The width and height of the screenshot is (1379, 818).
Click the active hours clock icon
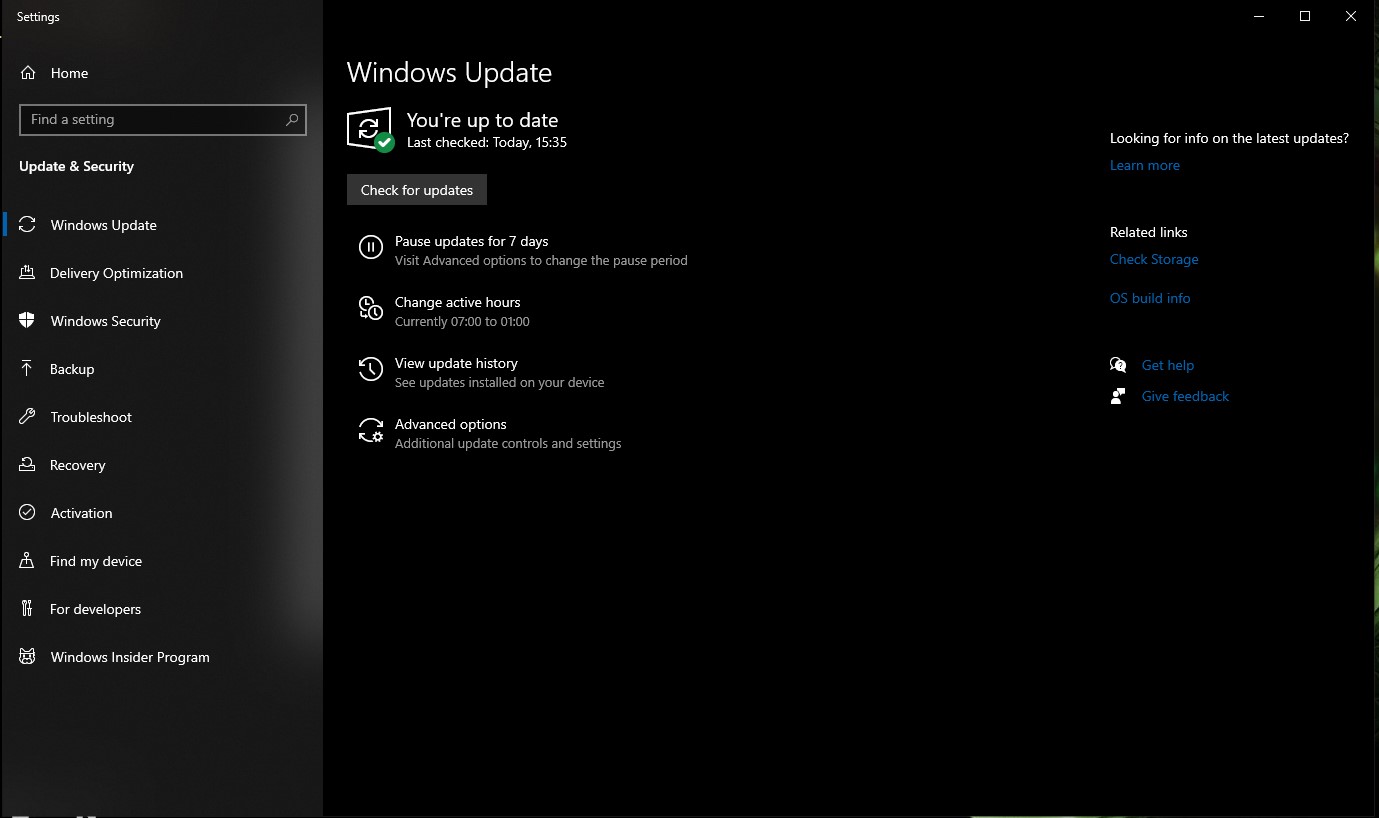click(x=371, y=308)
